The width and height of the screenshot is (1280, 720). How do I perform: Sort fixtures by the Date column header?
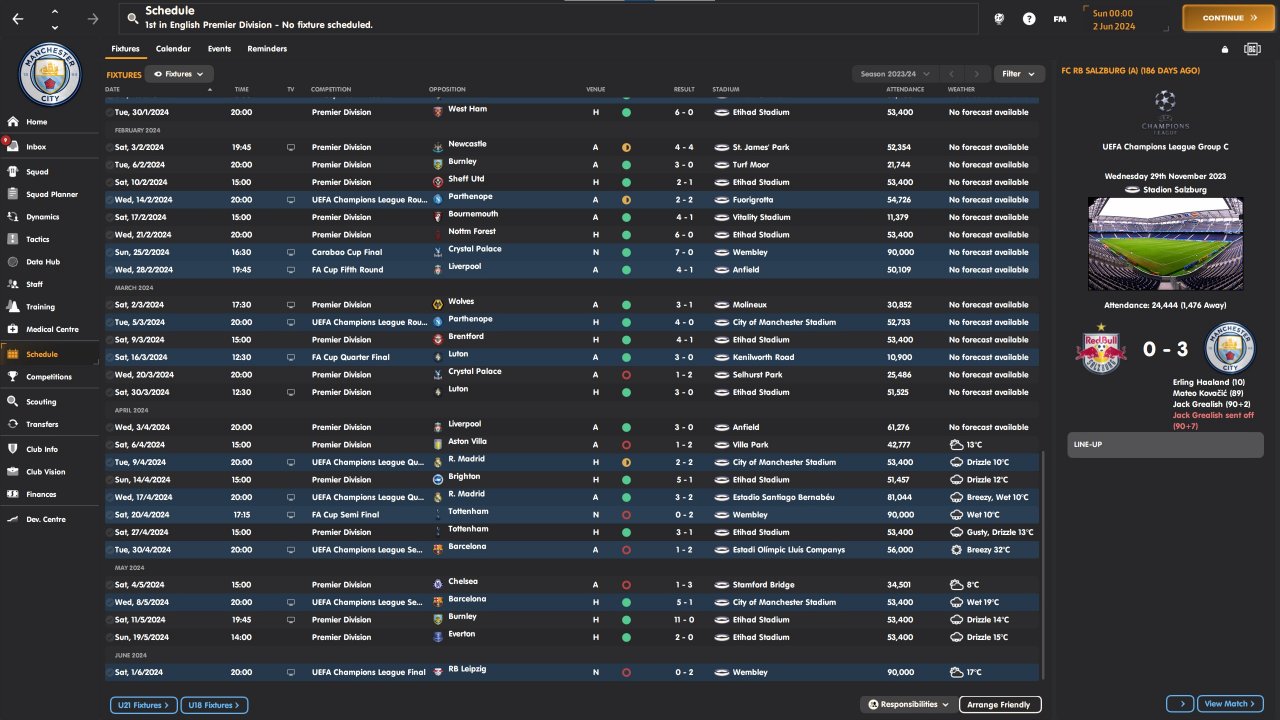point(112,90)
